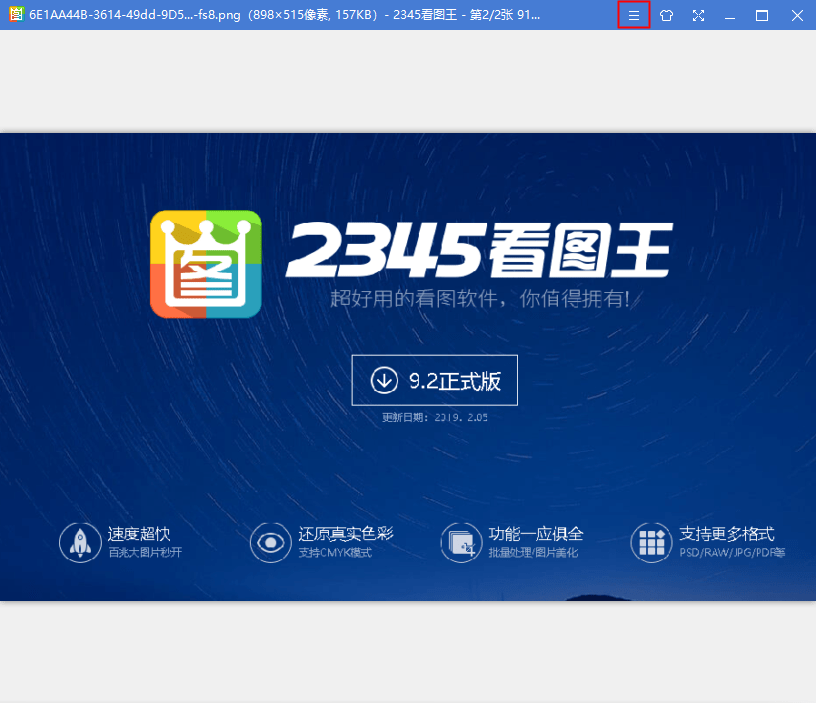Viewport: 816px width, 703px height.
Task: Click the 功能一应俱全 label
Action: pyautogui.click(x=536, y=534)
